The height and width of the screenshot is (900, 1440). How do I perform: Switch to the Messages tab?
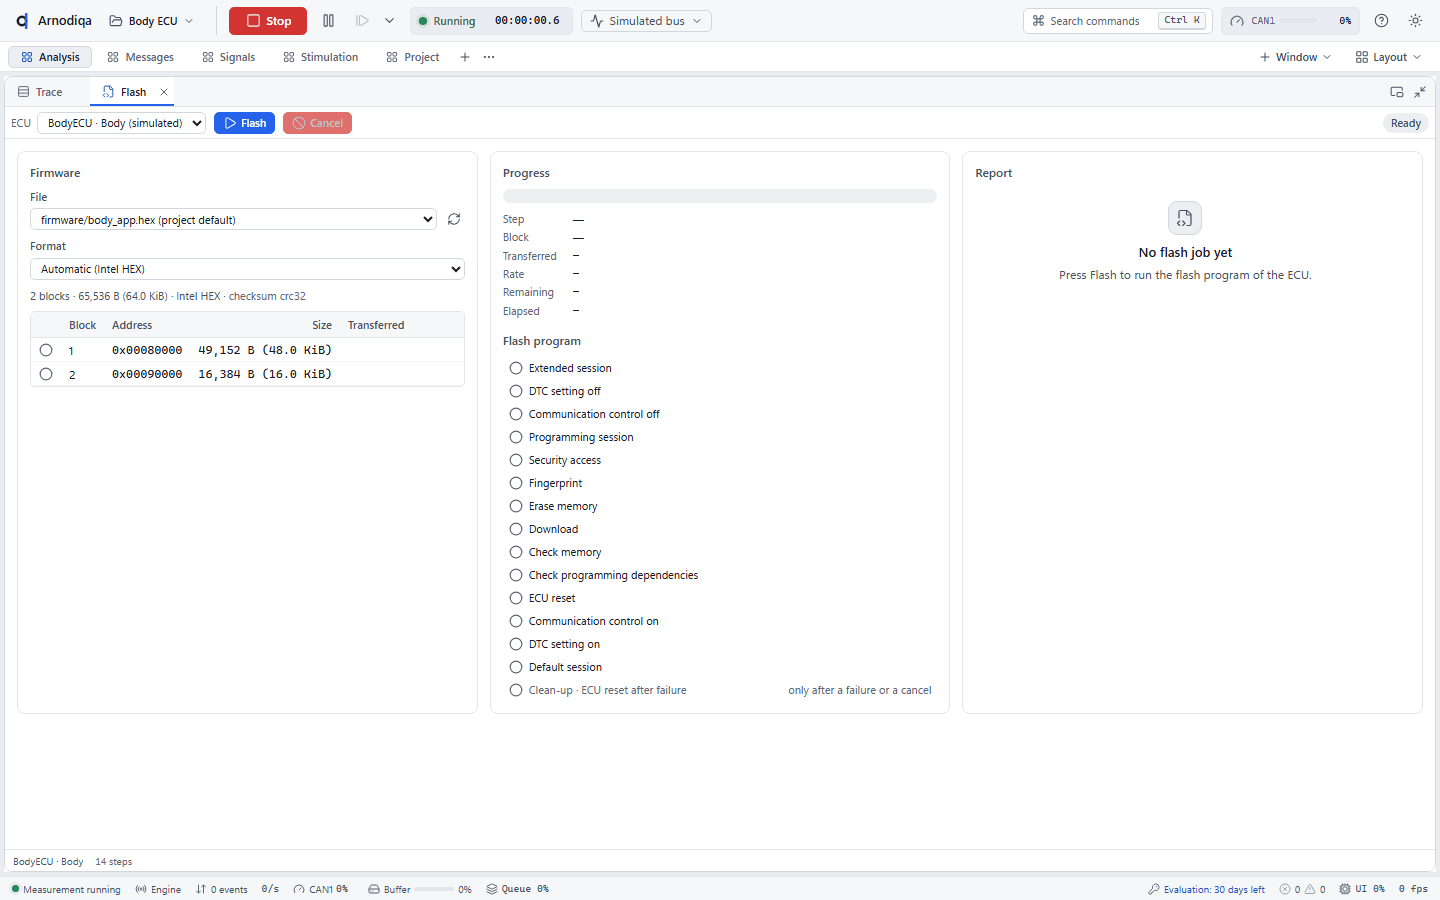(x=141, y=57)
